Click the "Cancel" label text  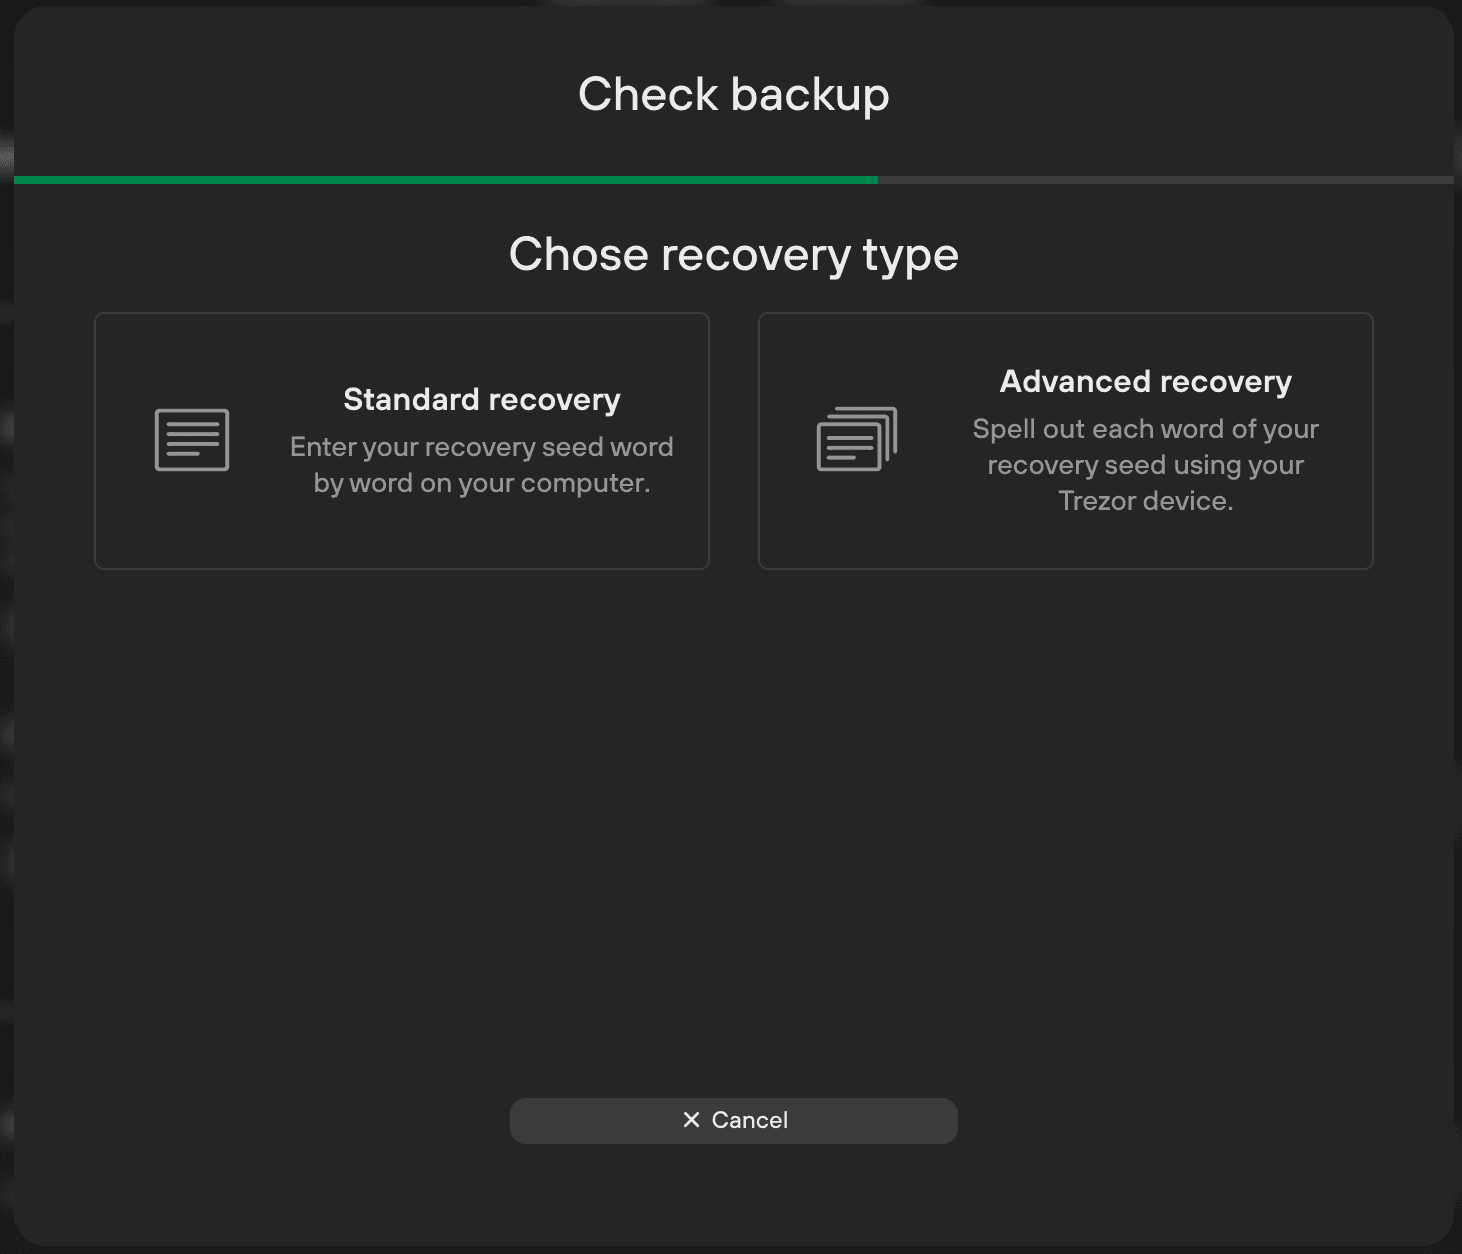pos(750,1120)
